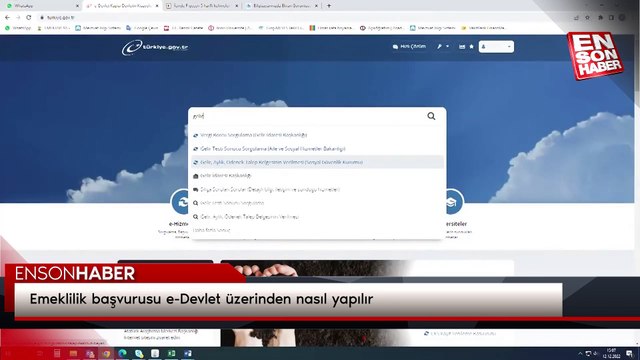Open the WhatsApp bookmark in bookmarks bar
This screenshot has width=640, height=360.
click(18, 28)
